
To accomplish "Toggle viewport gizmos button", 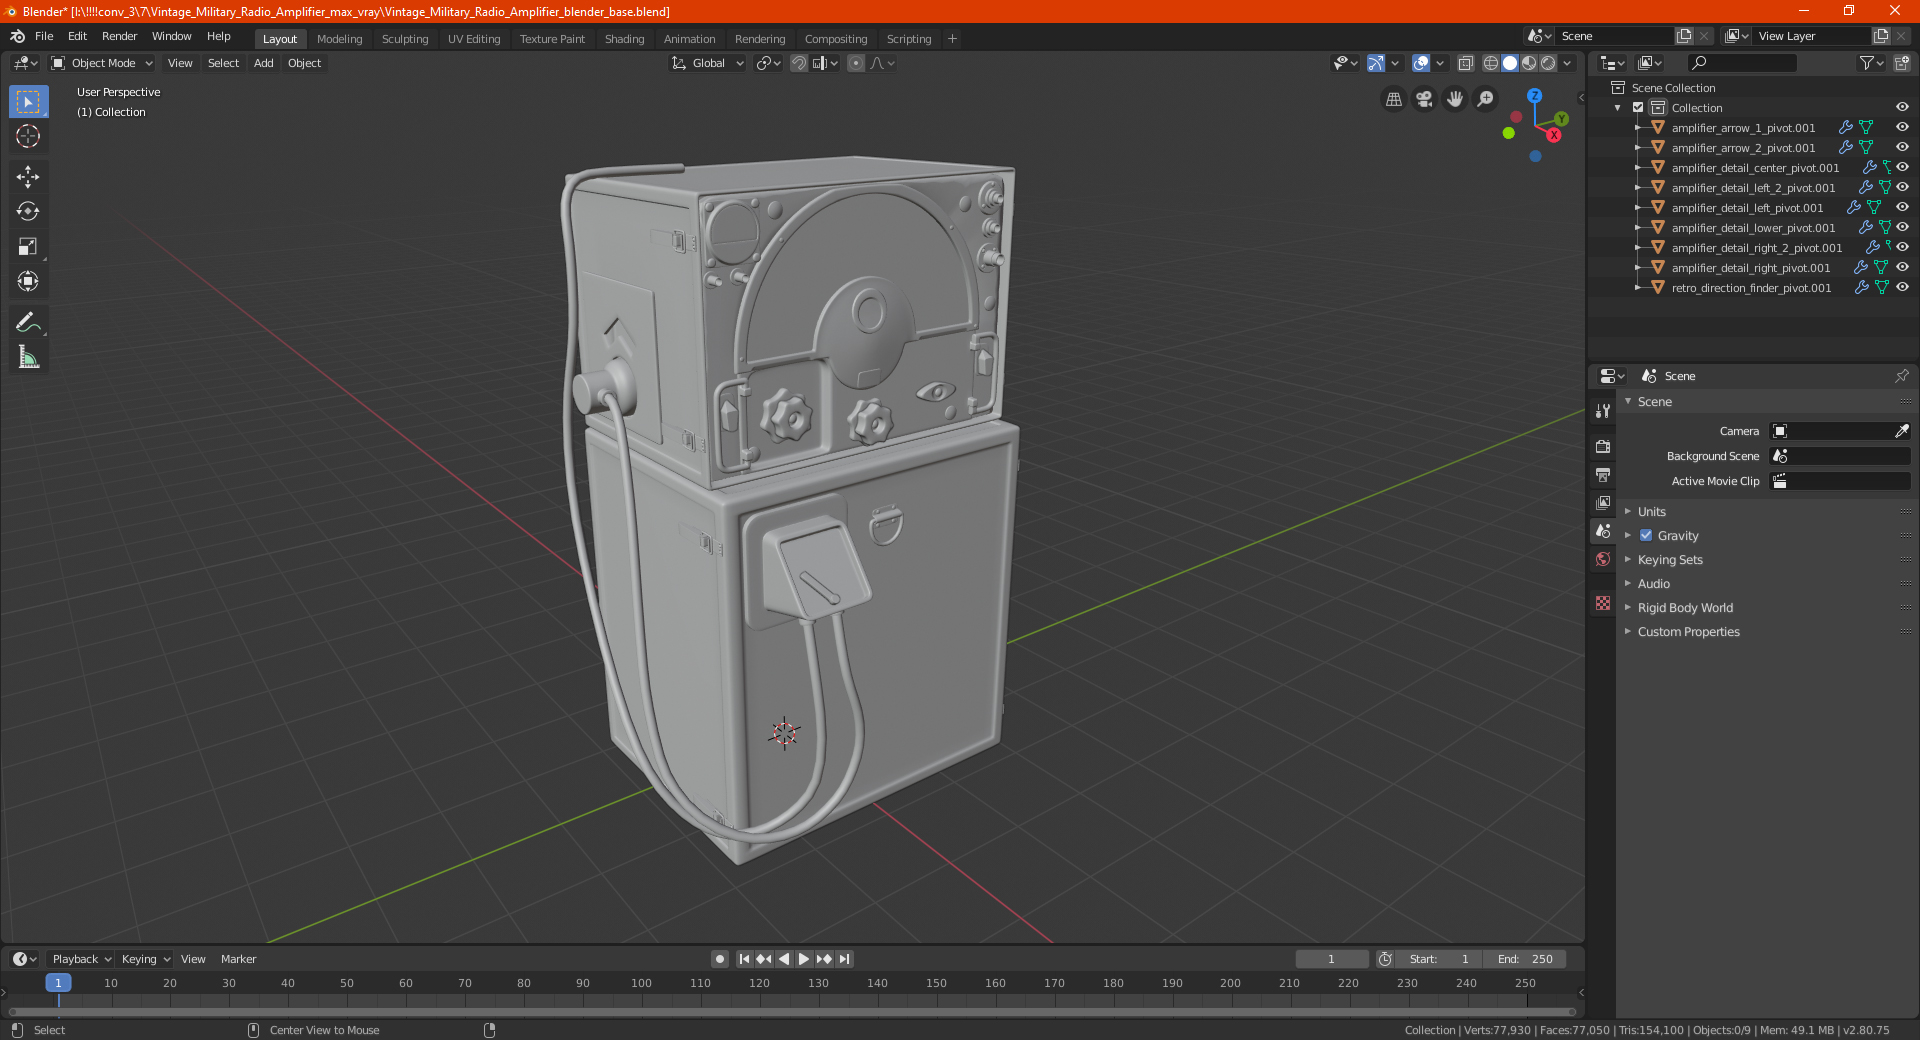I will pyautogui.click(x=1376, y=63).
